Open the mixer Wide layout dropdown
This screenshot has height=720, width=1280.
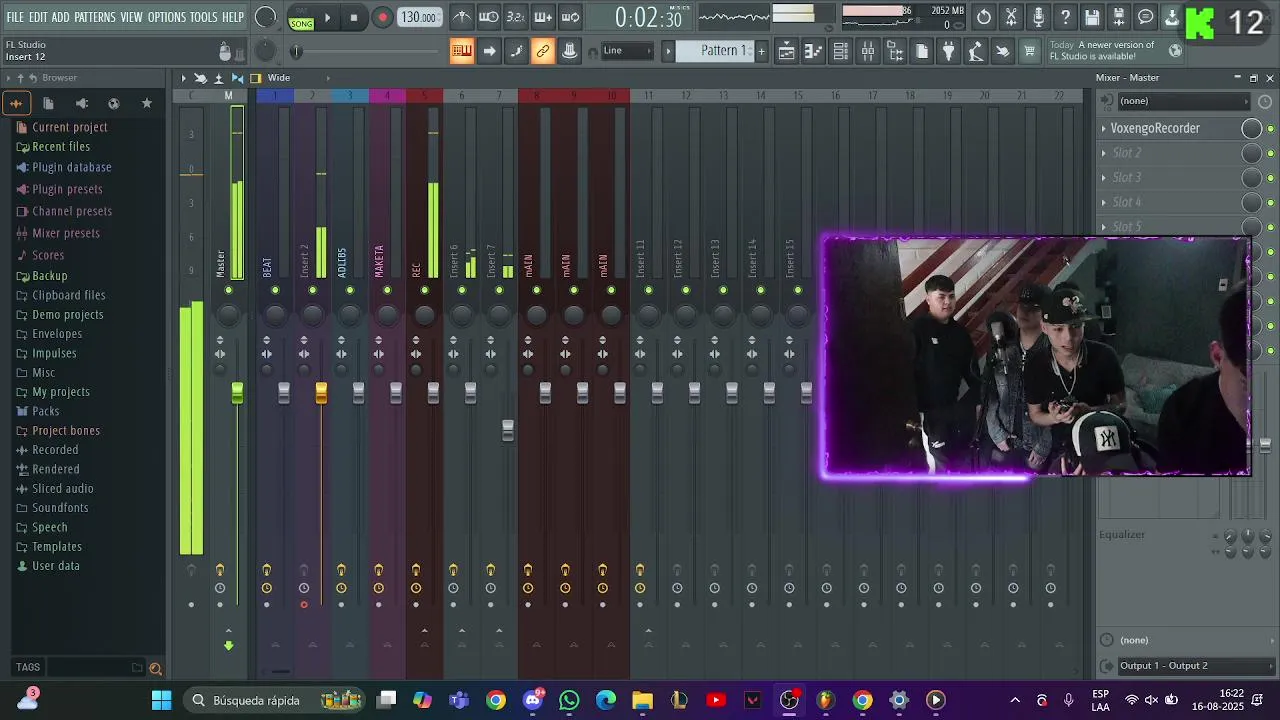click(x=293, y=78)
